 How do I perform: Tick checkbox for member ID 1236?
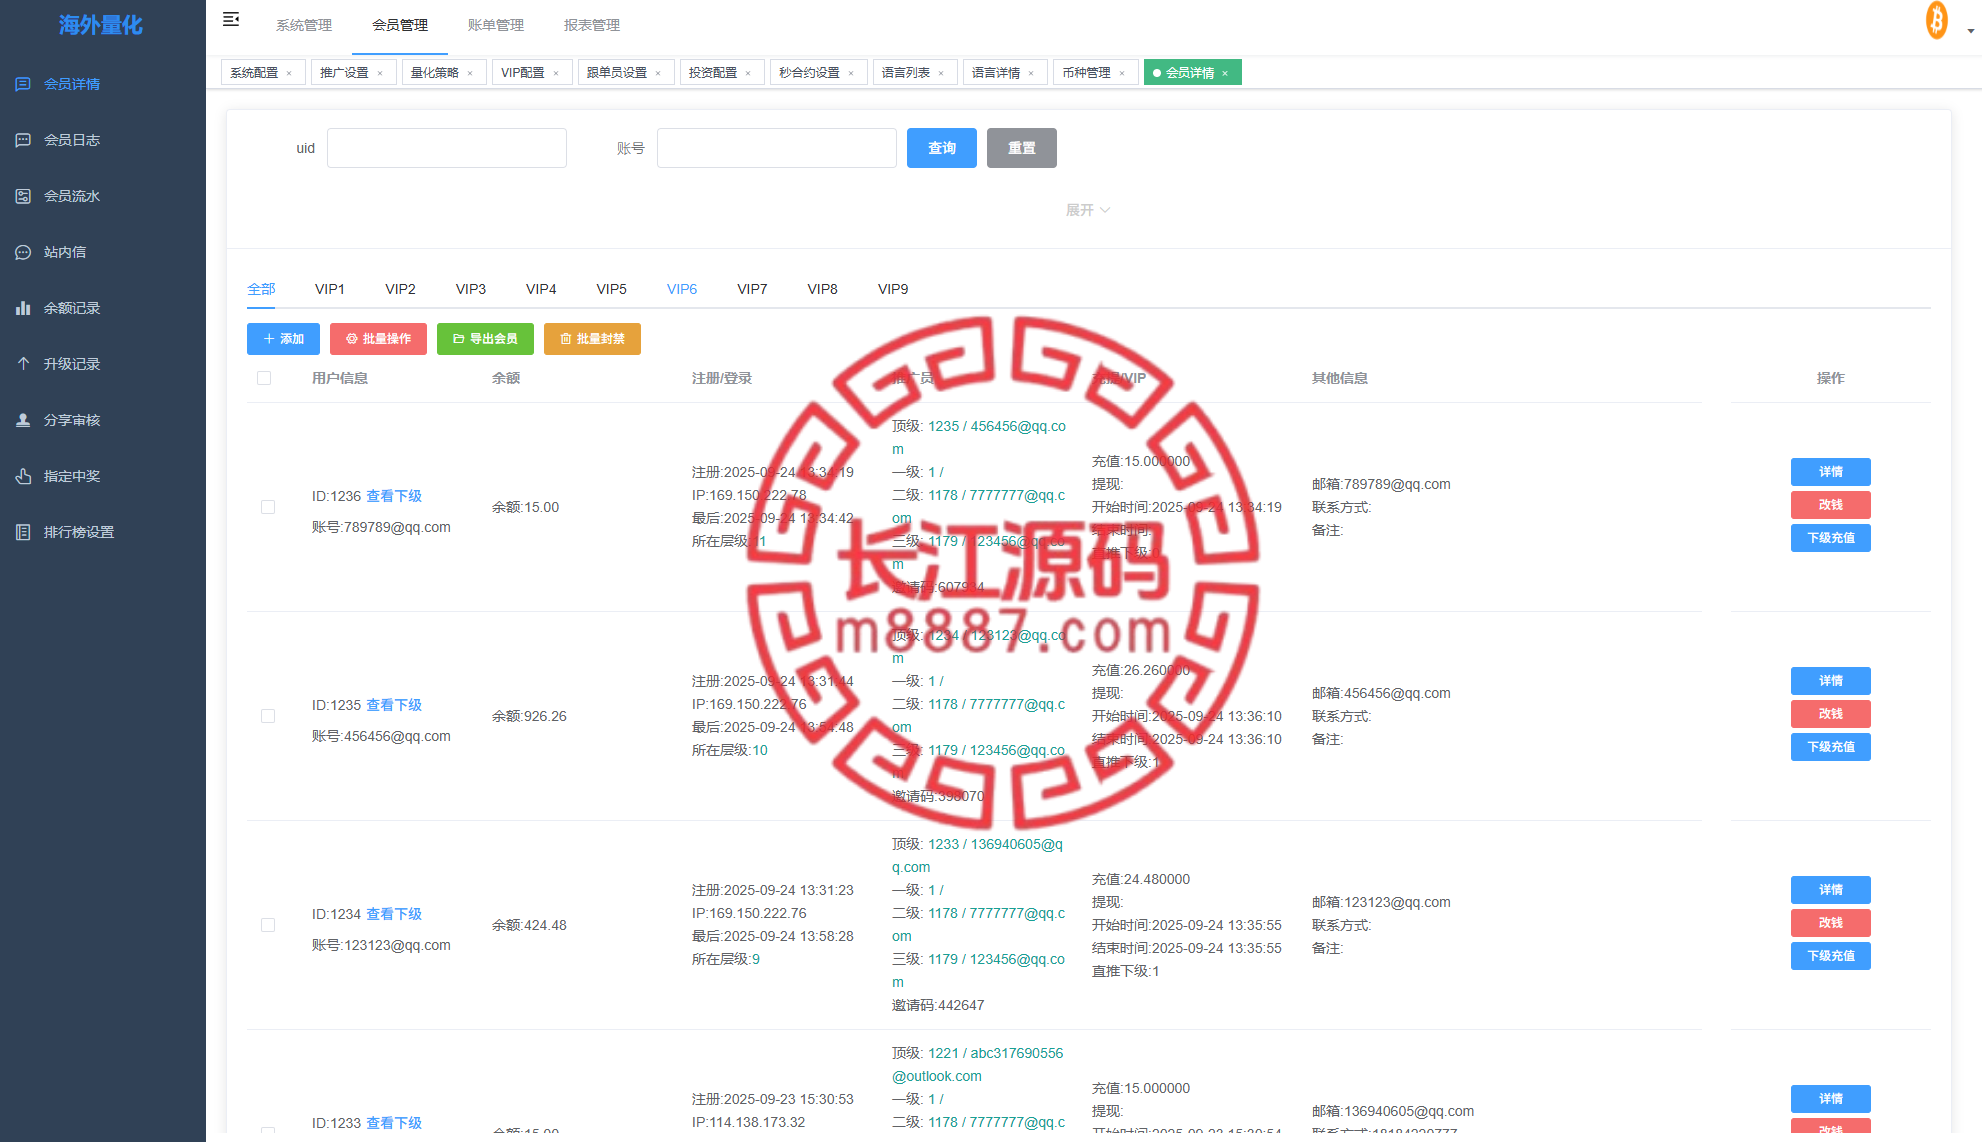[268, 507]
